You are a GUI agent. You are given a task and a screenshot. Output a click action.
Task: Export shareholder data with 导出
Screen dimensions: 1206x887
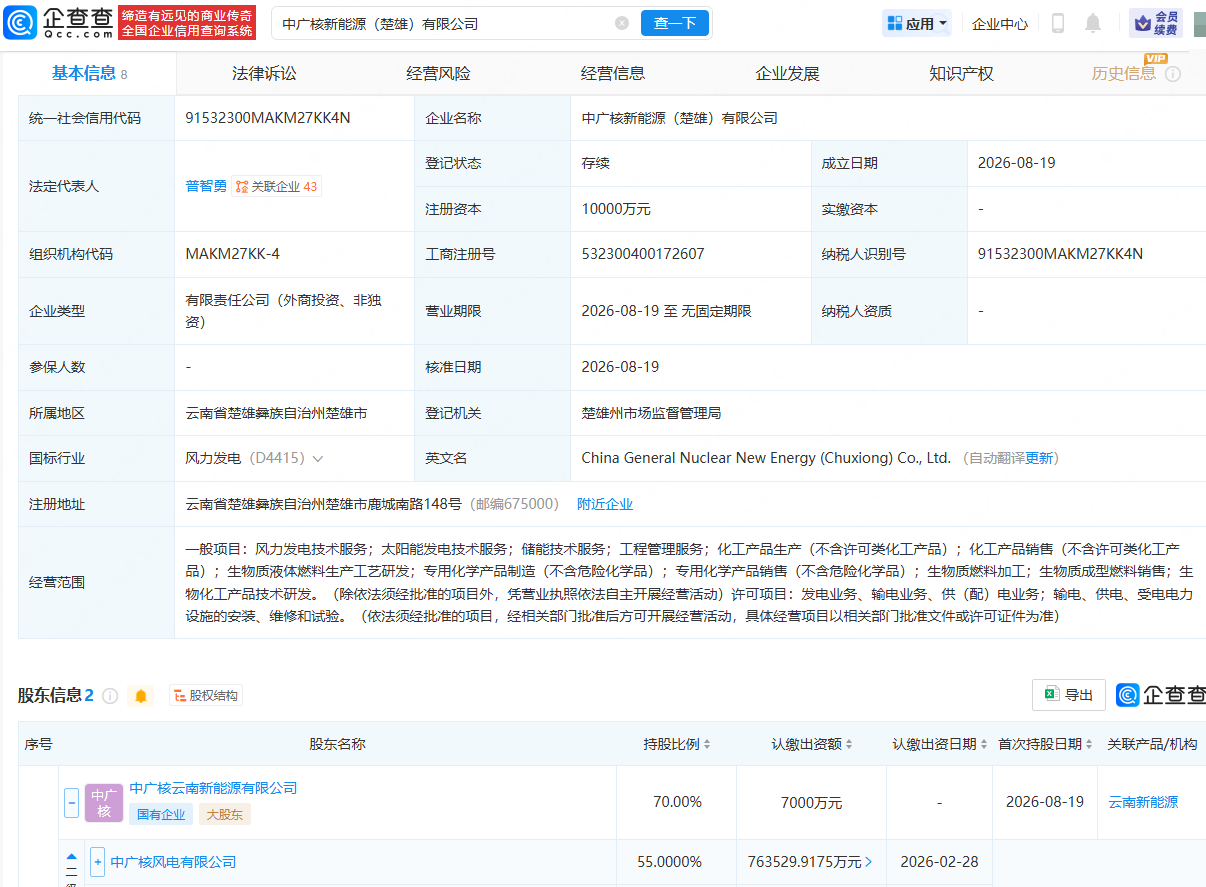[x=1068, y=695]
